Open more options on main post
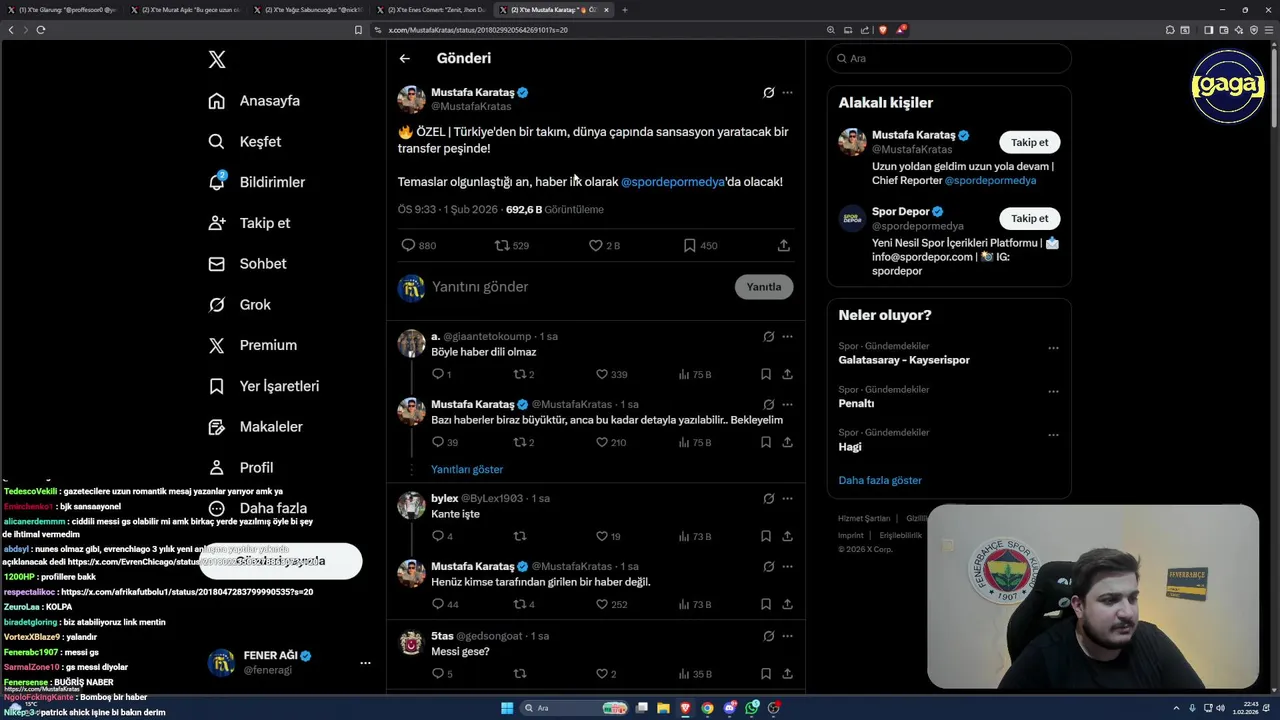The image size is (1280, 720). pos(788,93)
